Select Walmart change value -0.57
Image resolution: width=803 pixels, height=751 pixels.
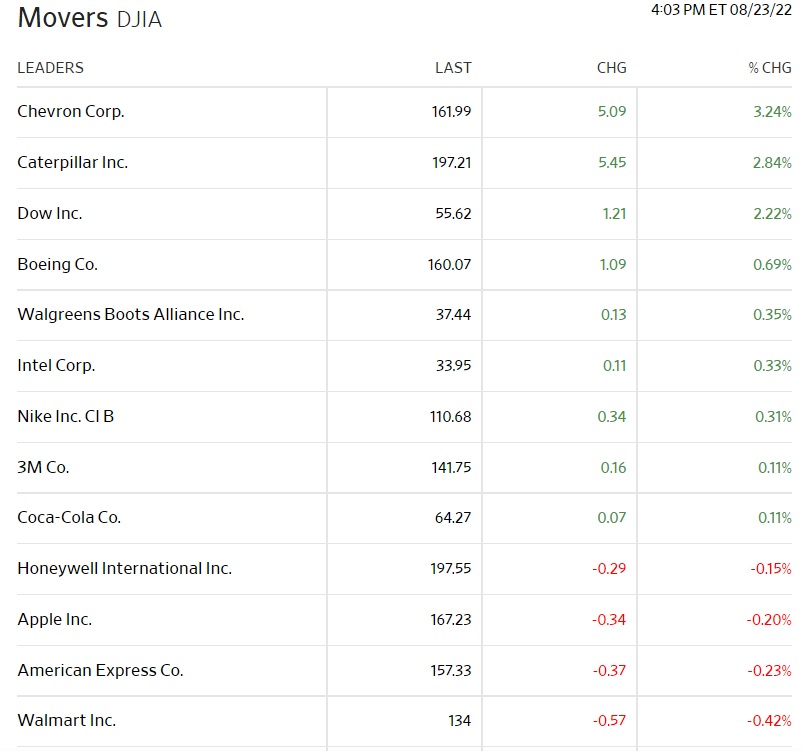[609, 720]
